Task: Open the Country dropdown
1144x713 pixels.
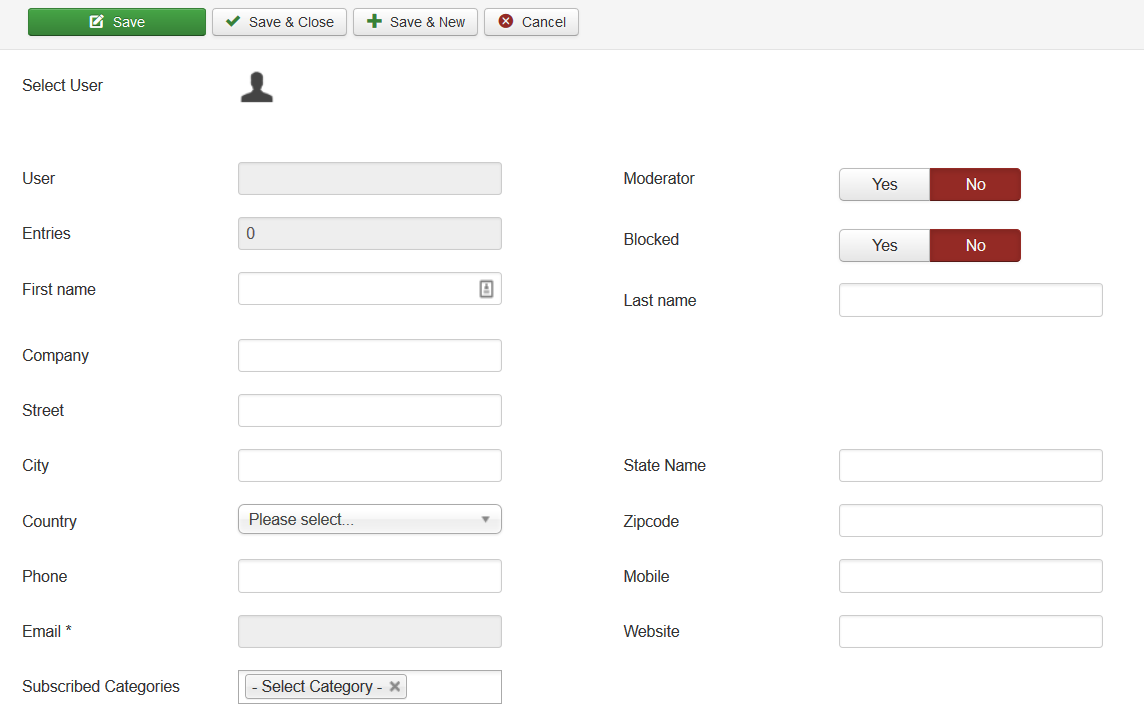Action: (369, 519)
